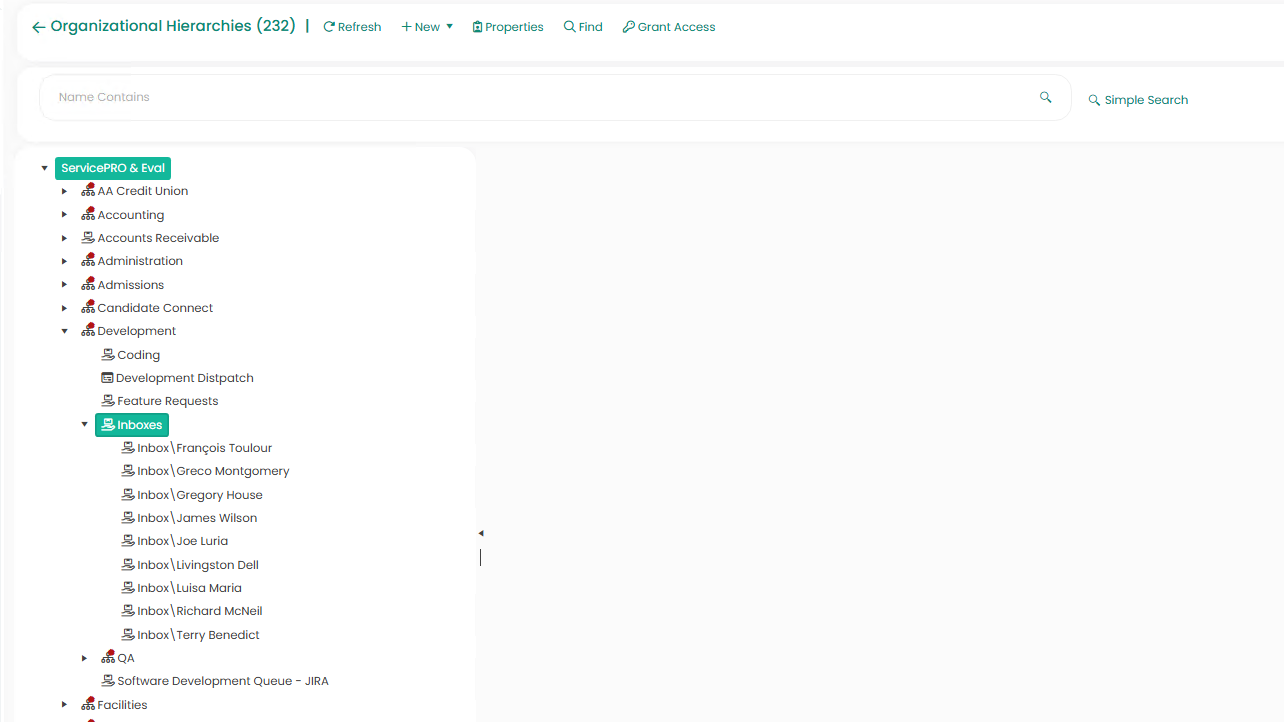The height and width of the screenshot is (722, 1284).
Task: Click the Name Contains search field
Action: pyautogui.click(x=540, y=97)
